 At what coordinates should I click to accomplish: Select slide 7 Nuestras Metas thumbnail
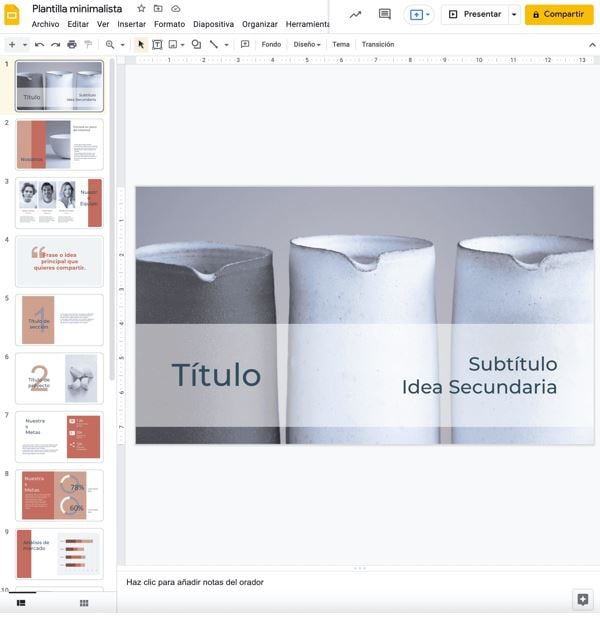59,437
